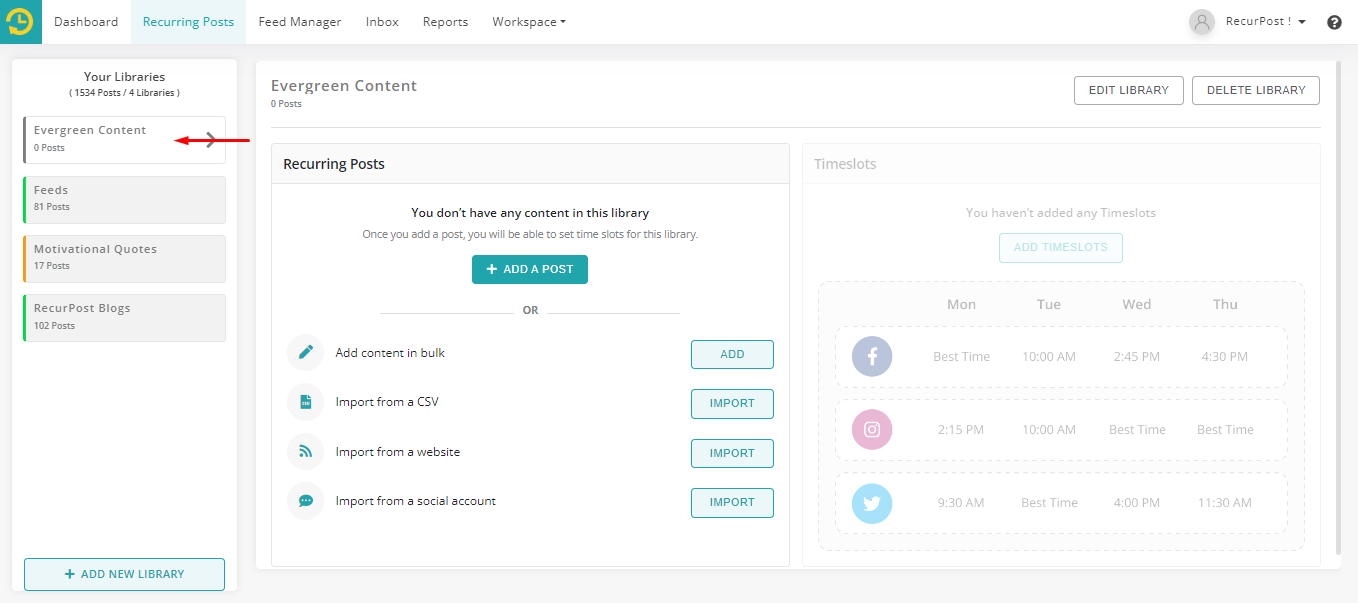1358x603 pixels.
Task: Select the Motivational Quotes library
Action: click(x=124, y=258)
